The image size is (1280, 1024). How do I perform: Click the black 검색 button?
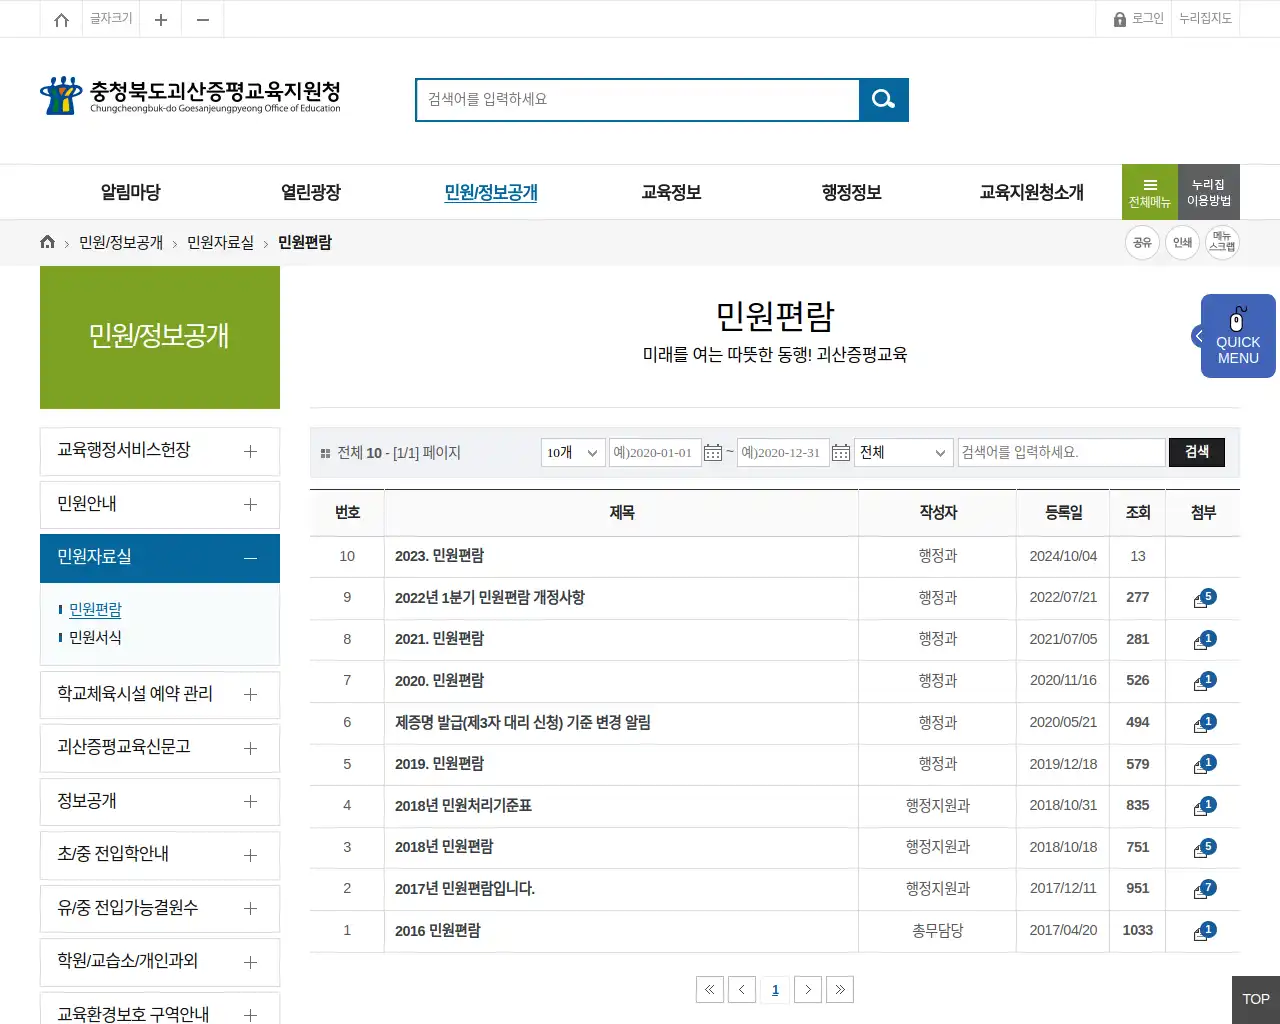[x=1197, y=452]
